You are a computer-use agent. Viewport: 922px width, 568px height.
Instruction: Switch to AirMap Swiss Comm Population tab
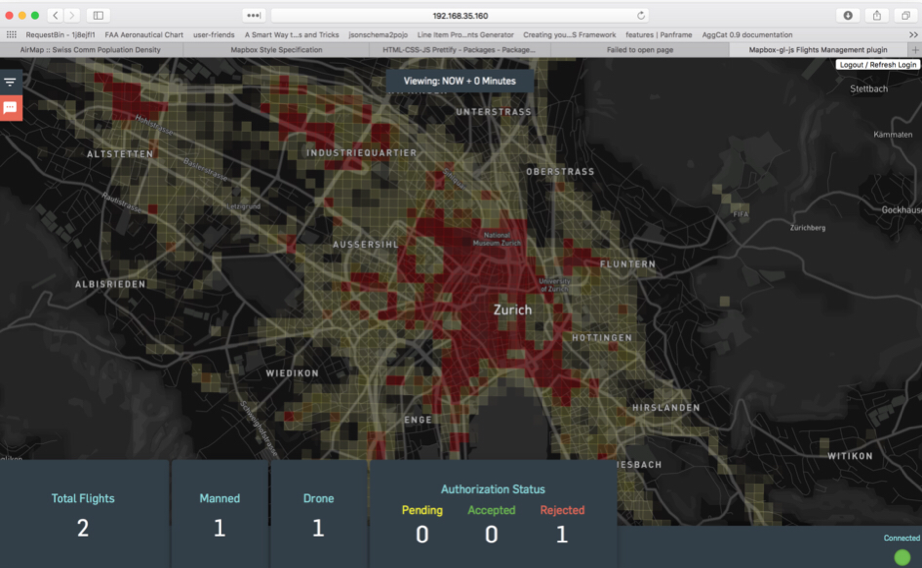(x=90, y=49)
